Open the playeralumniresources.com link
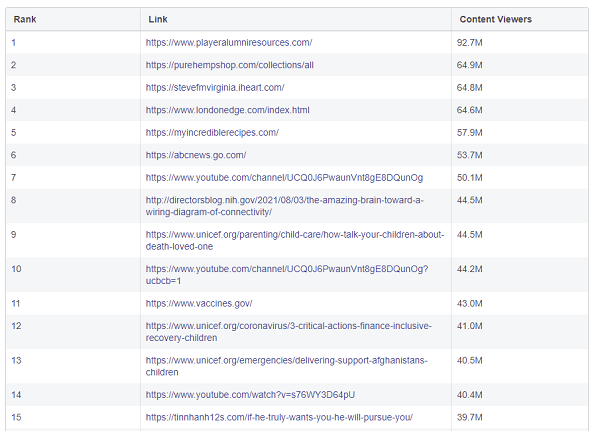Screen dimensions: 600x431 (229, 42)
